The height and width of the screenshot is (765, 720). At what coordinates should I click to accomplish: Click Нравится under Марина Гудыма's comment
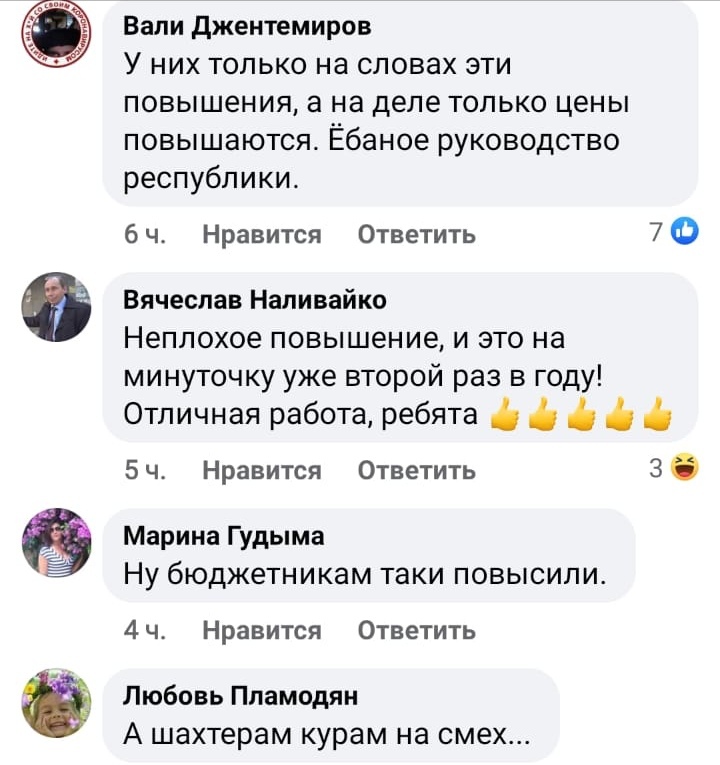[x=262, y=630]
